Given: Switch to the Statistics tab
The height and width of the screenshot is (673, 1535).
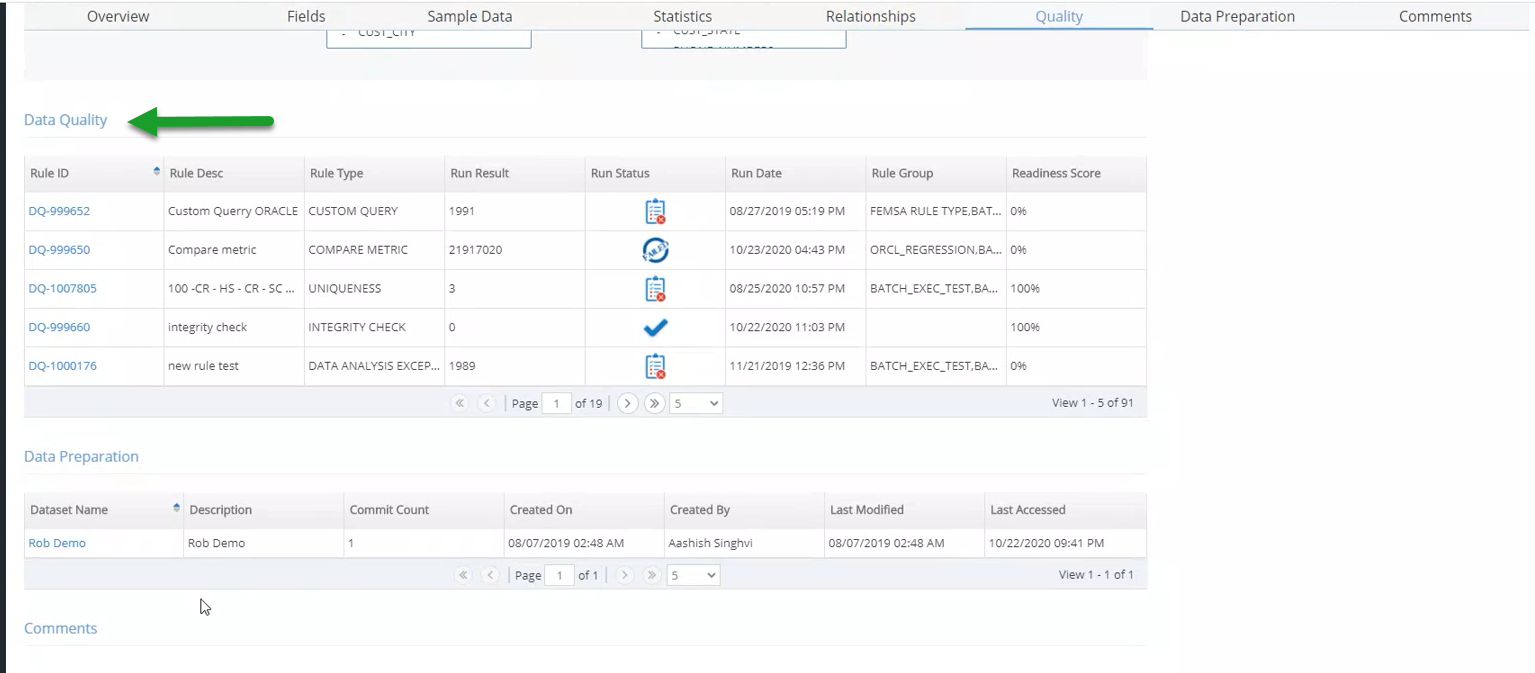Looking at the screenshot, I should tap(682, 16).
